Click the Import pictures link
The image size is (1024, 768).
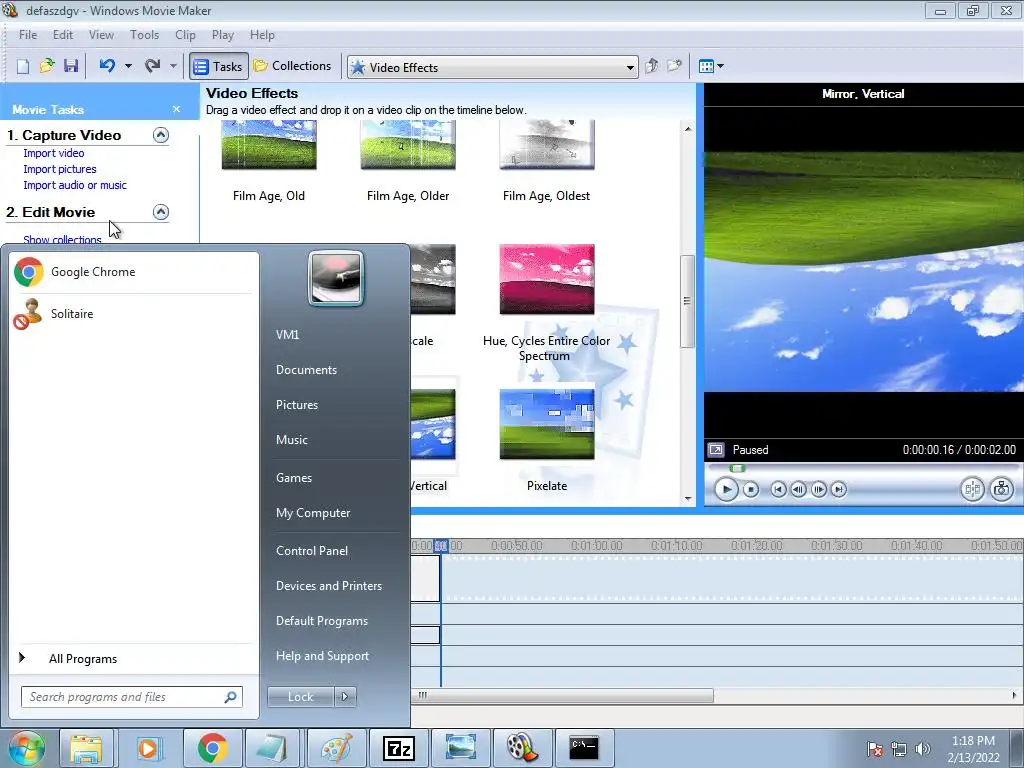coord(60,169)
